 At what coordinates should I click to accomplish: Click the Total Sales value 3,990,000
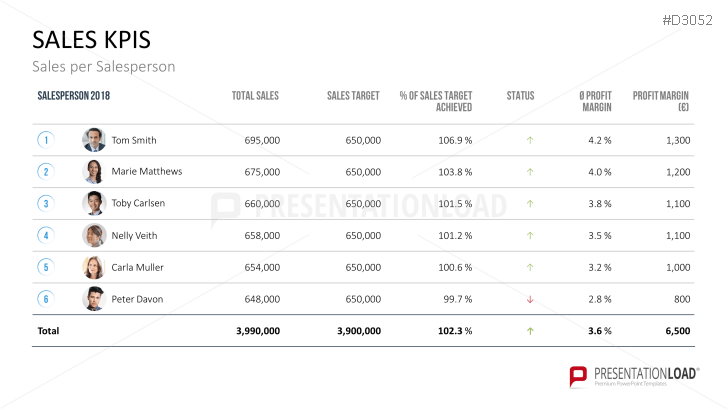point(257,330)
